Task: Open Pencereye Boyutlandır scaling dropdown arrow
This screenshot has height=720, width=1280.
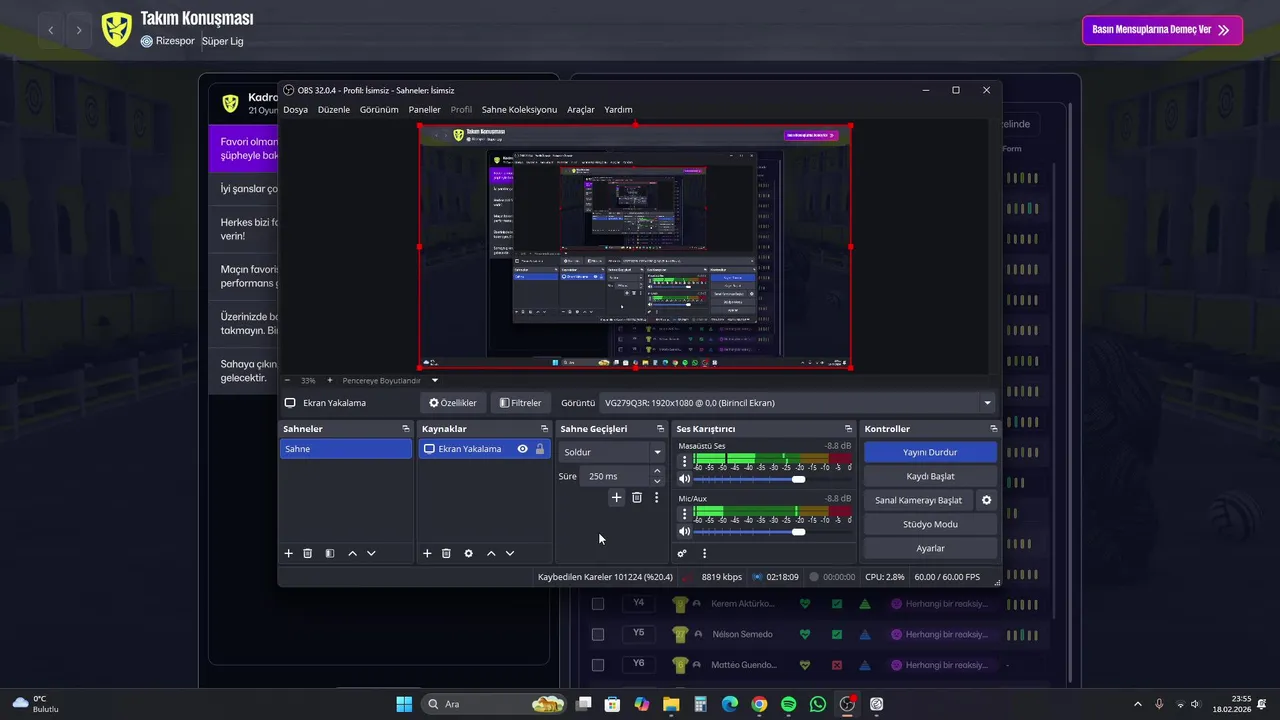Action: [435, 380]
